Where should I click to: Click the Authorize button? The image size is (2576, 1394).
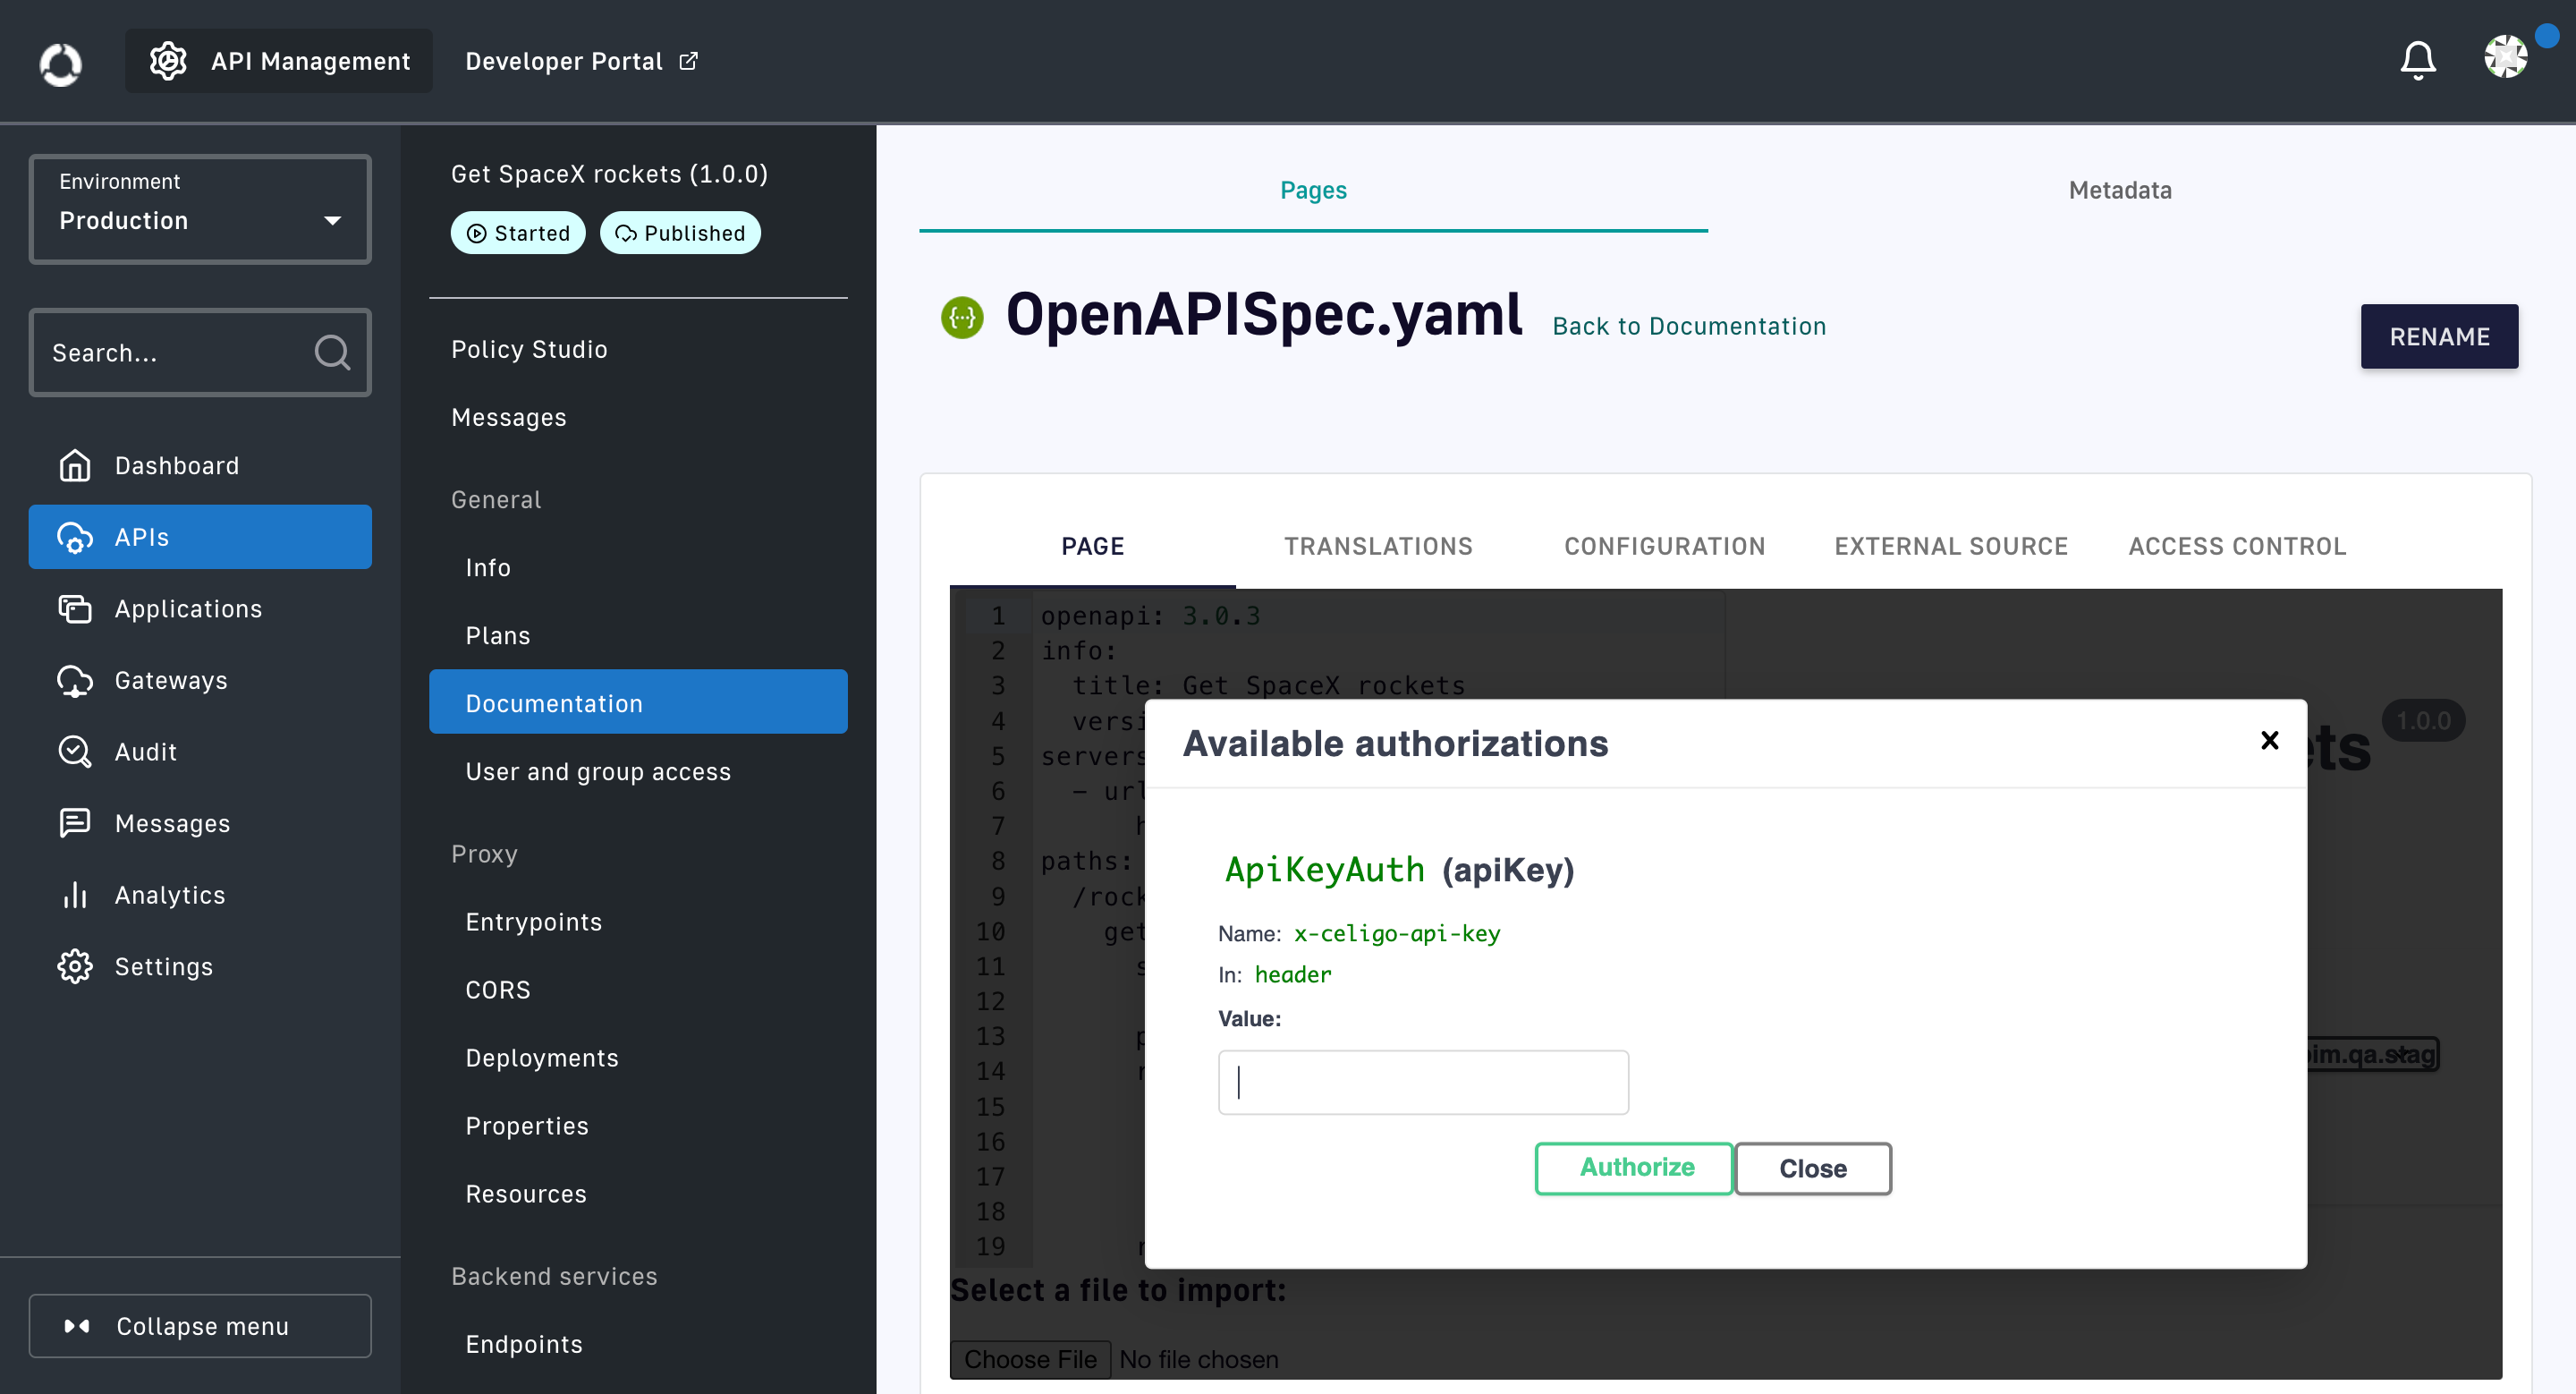coord(1634,1168)
